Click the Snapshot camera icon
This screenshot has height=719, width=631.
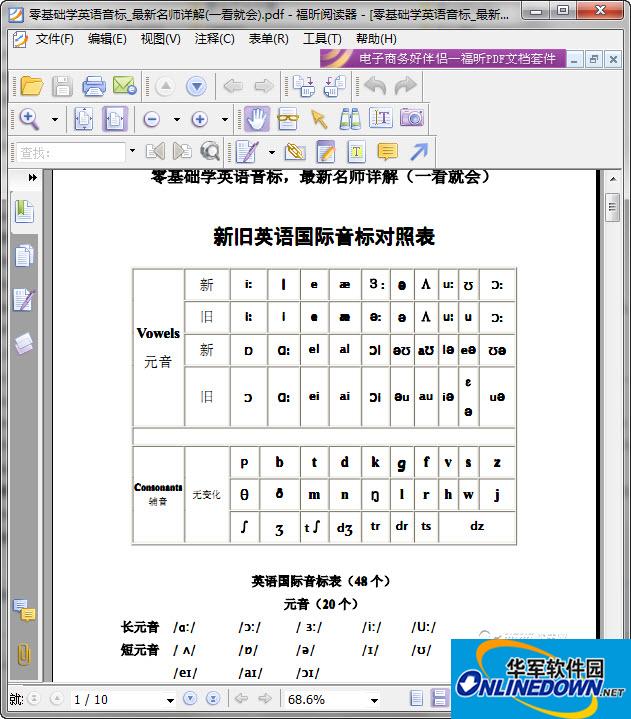[x=412, y=118]
